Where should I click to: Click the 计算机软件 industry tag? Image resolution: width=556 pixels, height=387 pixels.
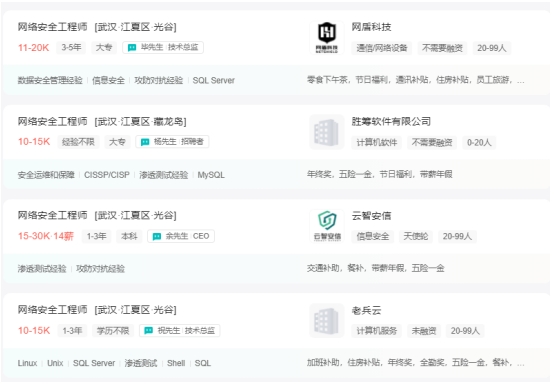pyautogui.click(x=377, y=143)
